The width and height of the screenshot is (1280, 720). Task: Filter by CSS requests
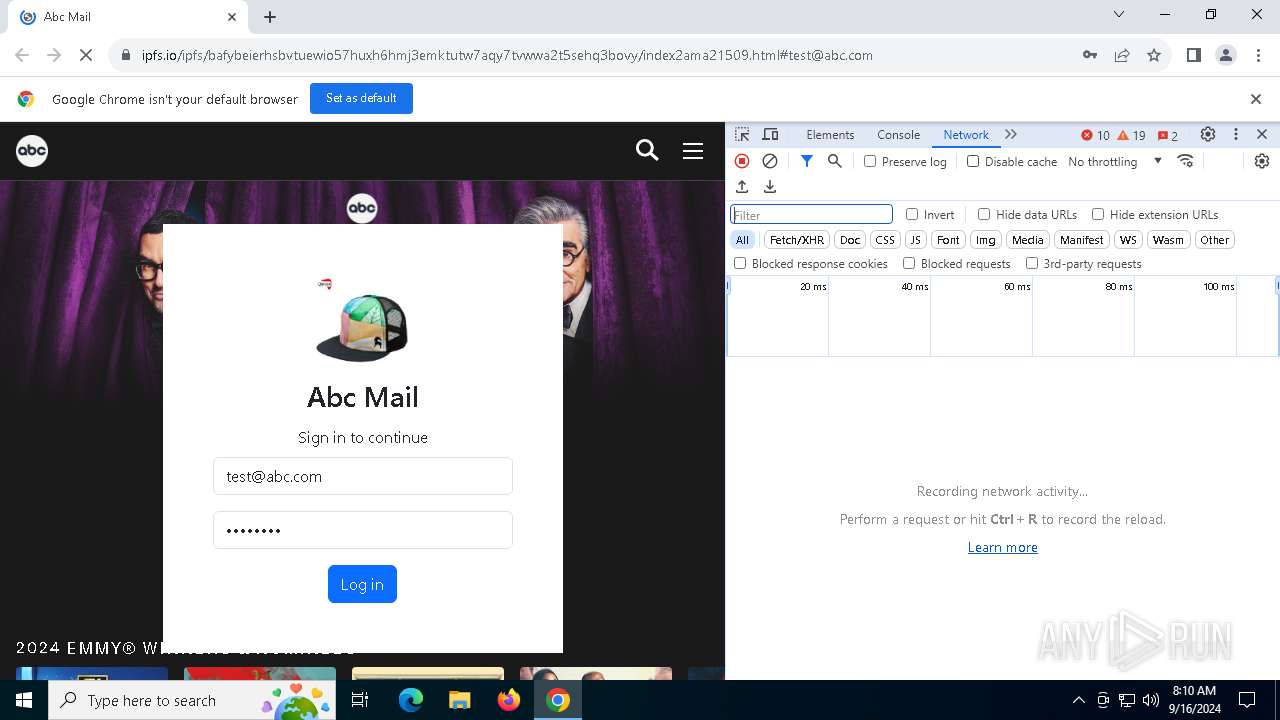click(885, 240)
